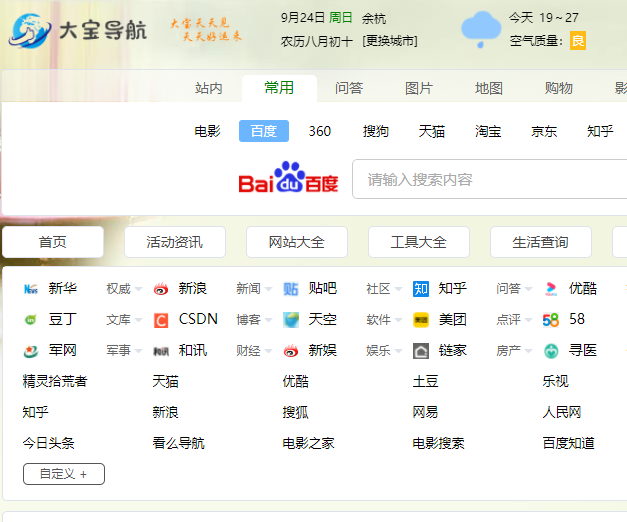Image resolution: width=627 pixels, height=522 pixels.
Task: Switch to the 地图 search tab
Action: point(489,88)
